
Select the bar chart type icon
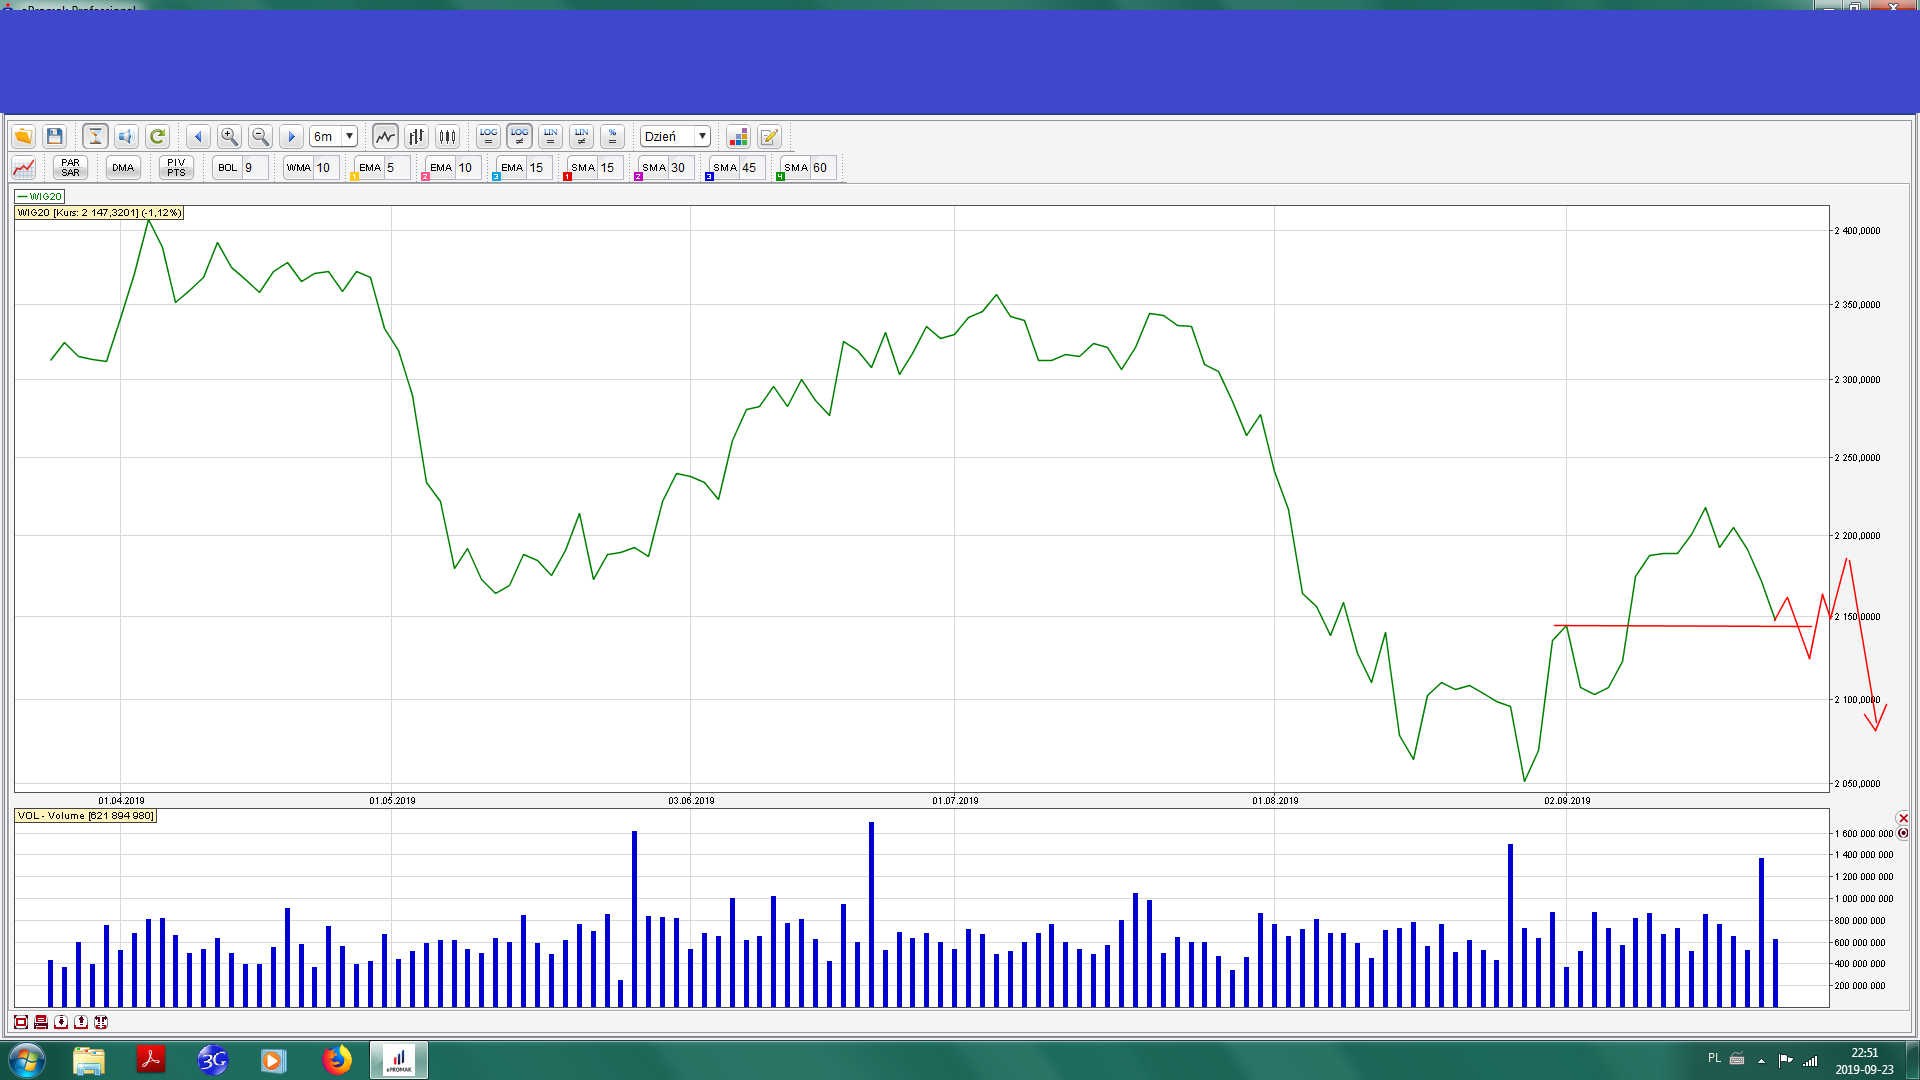417,137
